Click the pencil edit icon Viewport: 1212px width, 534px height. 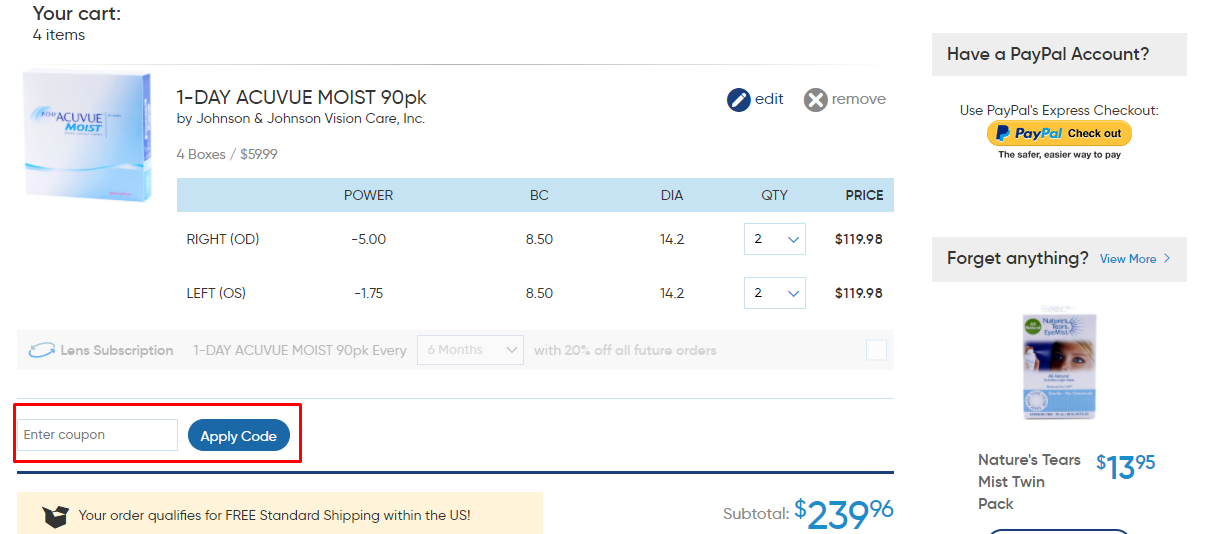point(738,100)
